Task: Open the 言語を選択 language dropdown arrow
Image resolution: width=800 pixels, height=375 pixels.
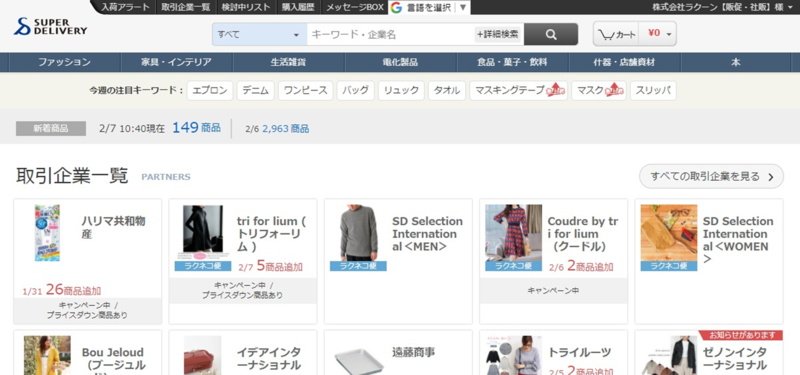Action: coord(463,7)
